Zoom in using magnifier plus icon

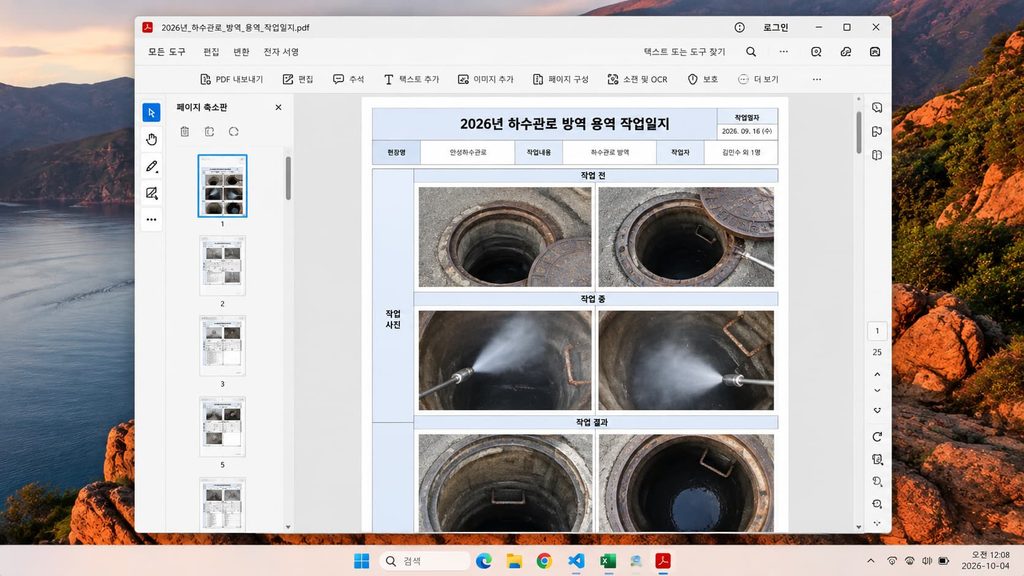[x=877, y=504]
